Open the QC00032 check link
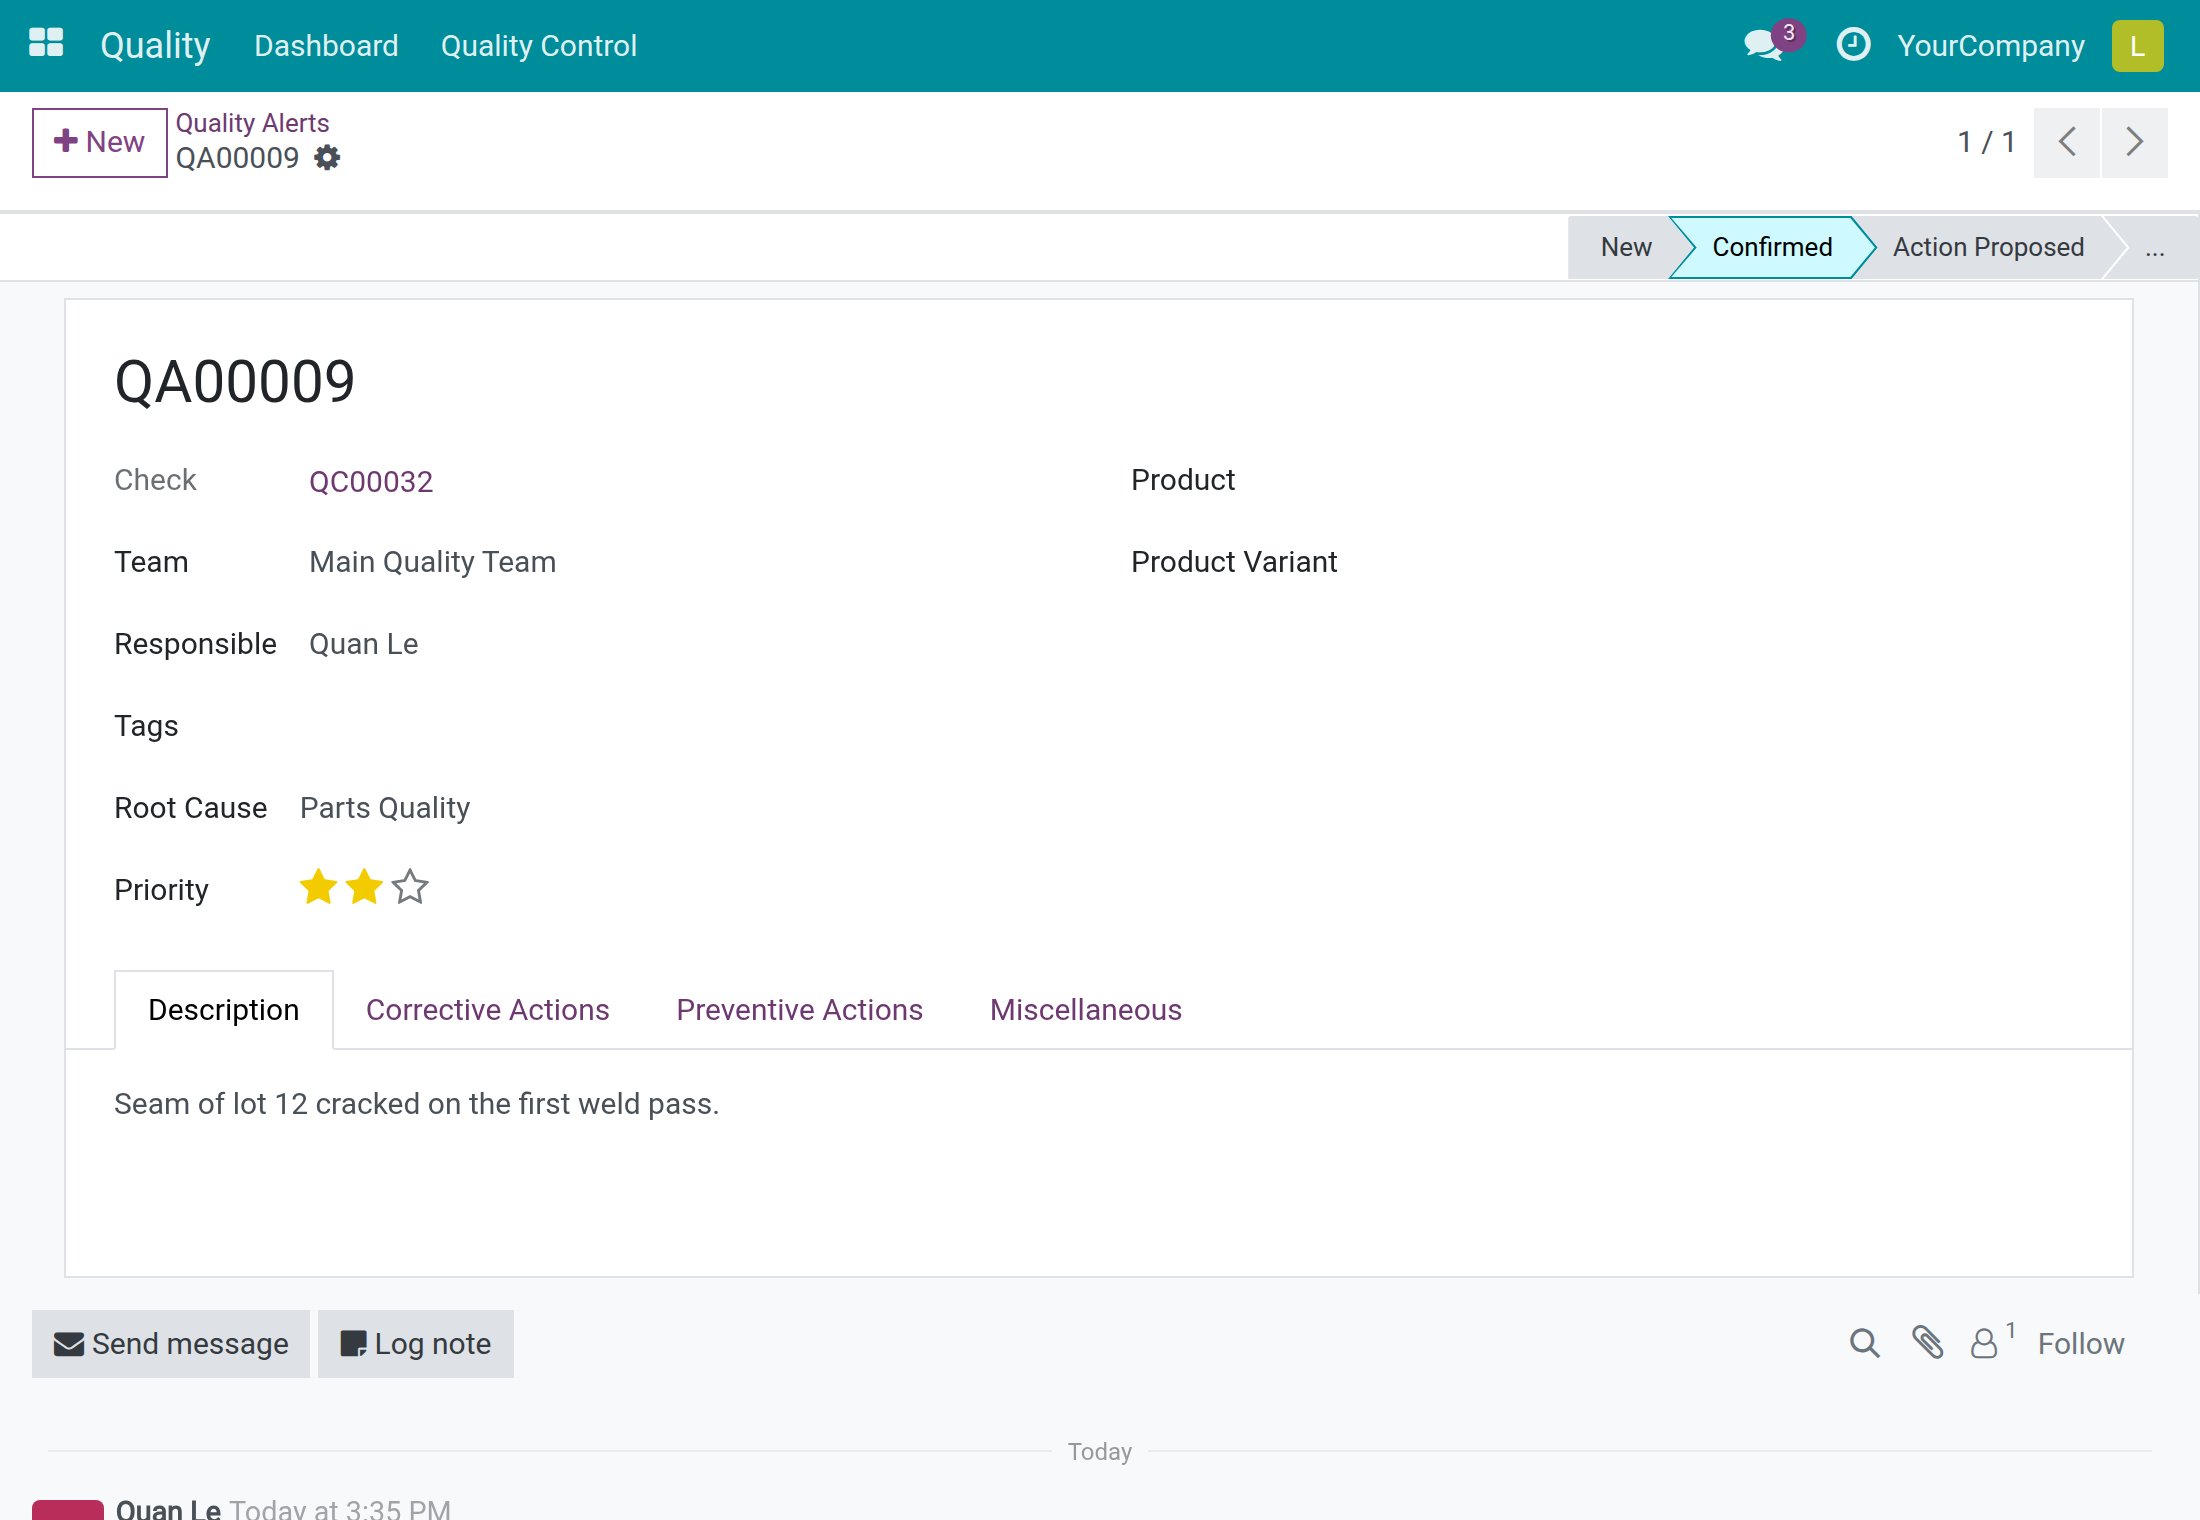 tap(371, 482)
